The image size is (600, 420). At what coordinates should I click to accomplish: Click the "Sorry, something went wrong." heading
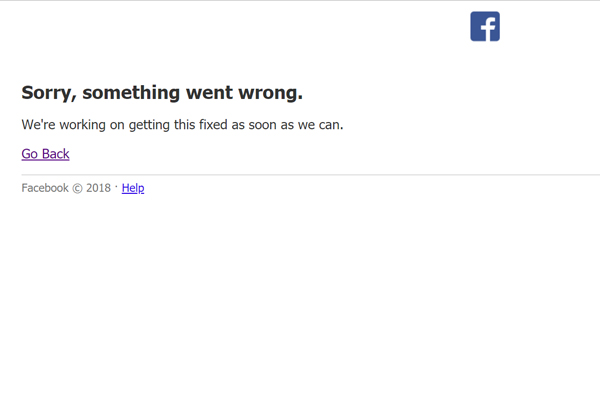(162, 93)
